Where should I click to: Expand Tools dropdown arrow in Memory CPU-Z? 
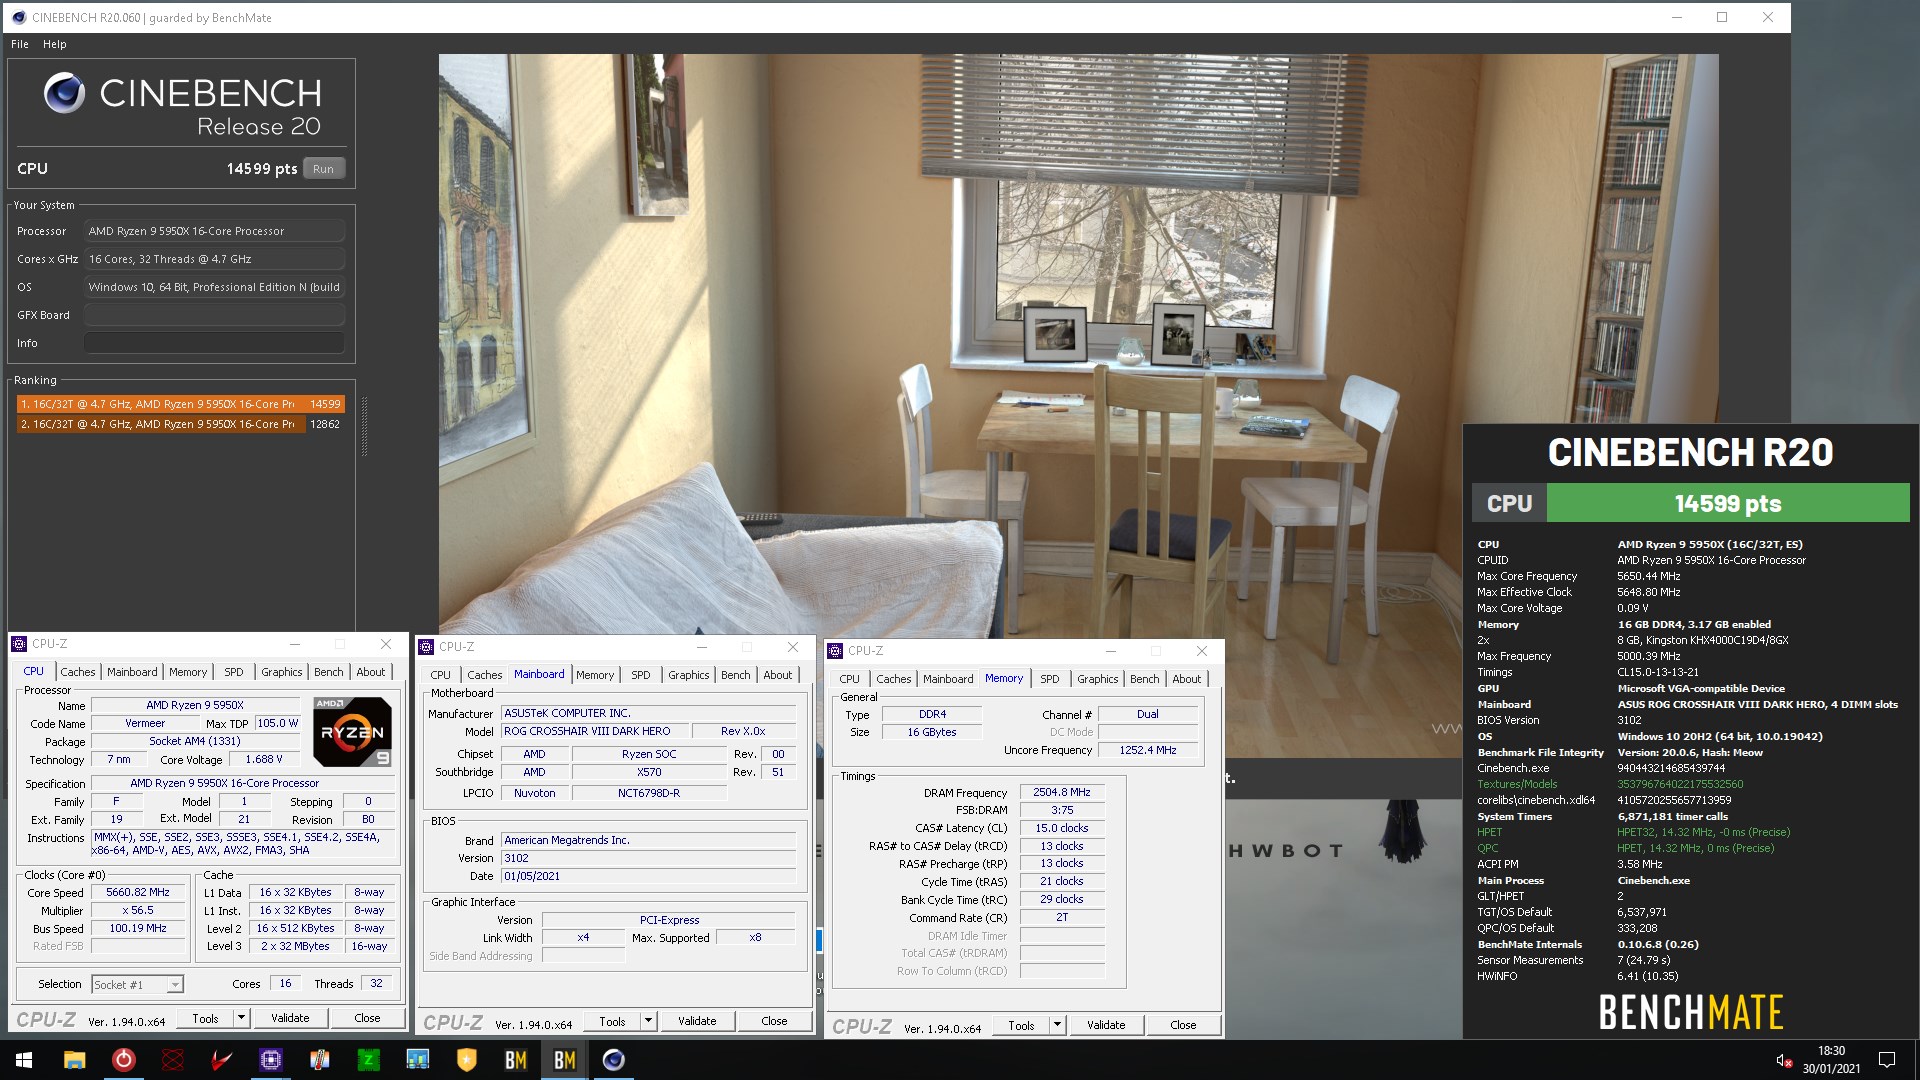[x=1057, y=1025]
